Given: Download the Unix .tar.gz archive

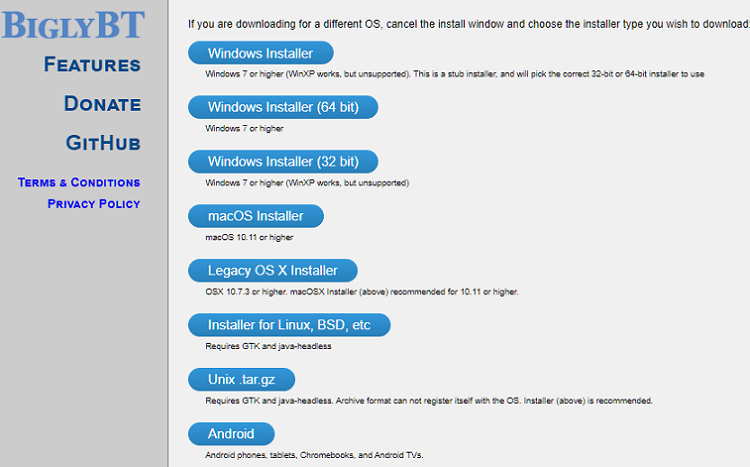Looking at the screenshot, I should pos(242,379).
